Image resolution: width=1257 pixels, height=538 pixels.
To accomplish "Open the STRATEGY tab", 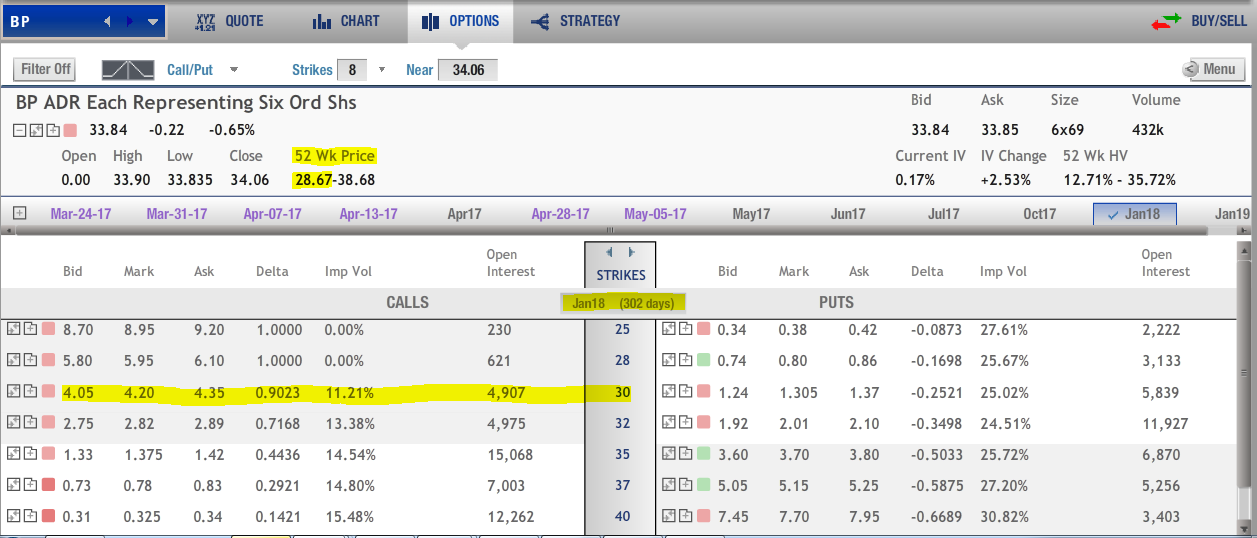I will point(576,21).
